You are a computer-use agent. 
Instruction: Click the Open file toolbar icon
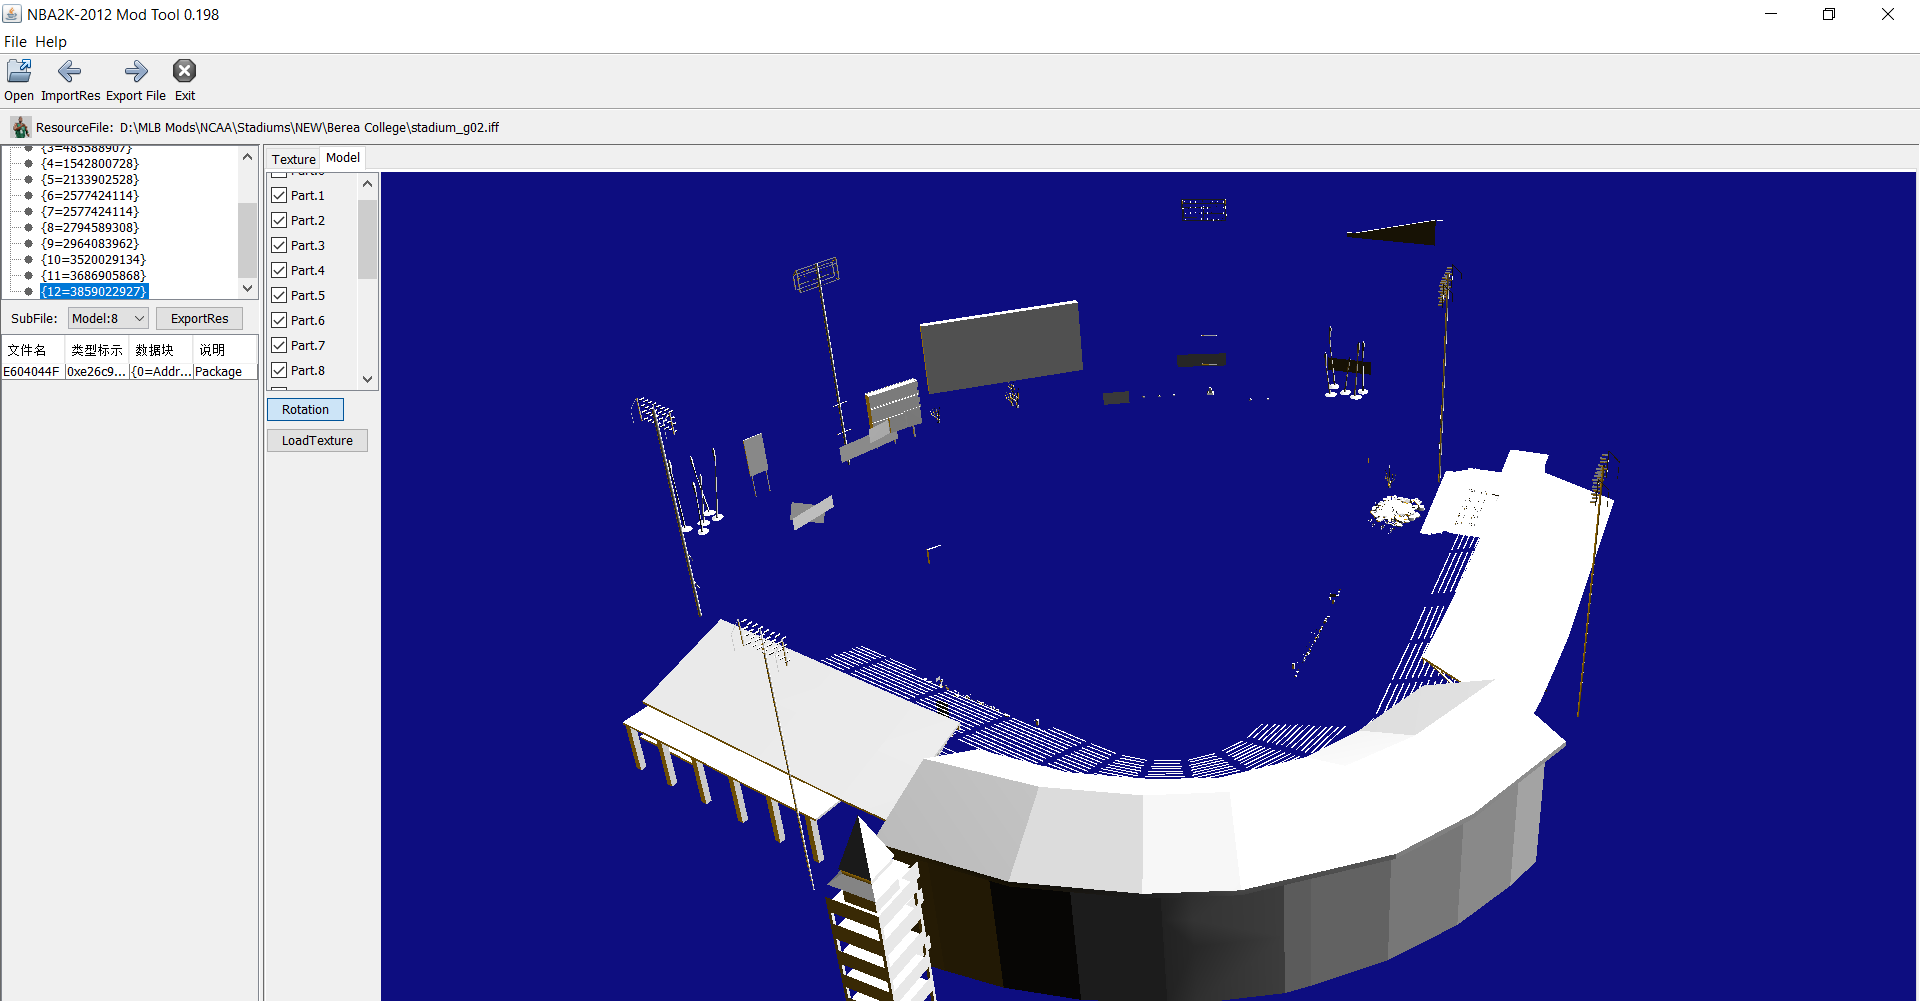coord(19,71)
